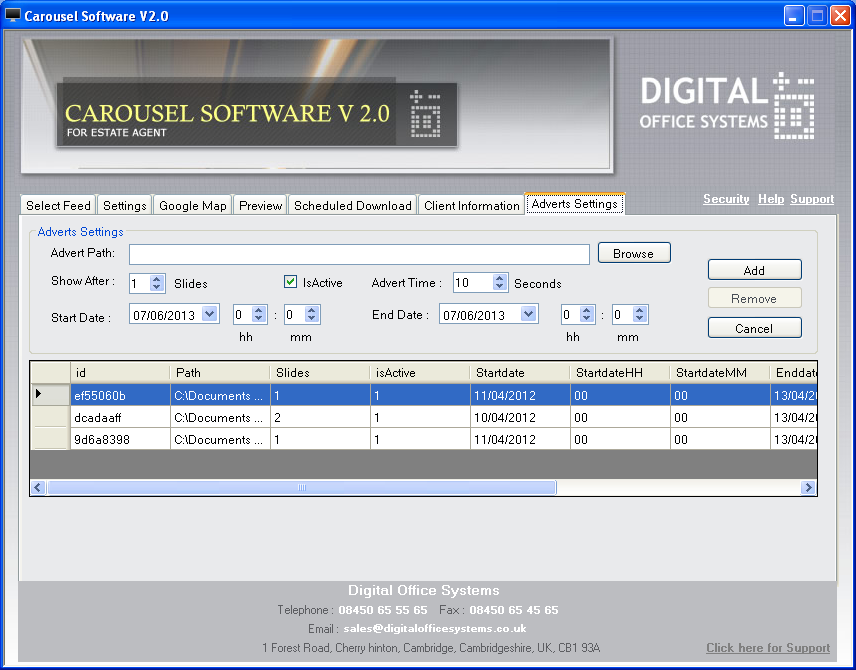Decrease the Start Date minutes value
The width and height of the screenshot is (856, 670).
pyautogui.click(x=311, y=318)
